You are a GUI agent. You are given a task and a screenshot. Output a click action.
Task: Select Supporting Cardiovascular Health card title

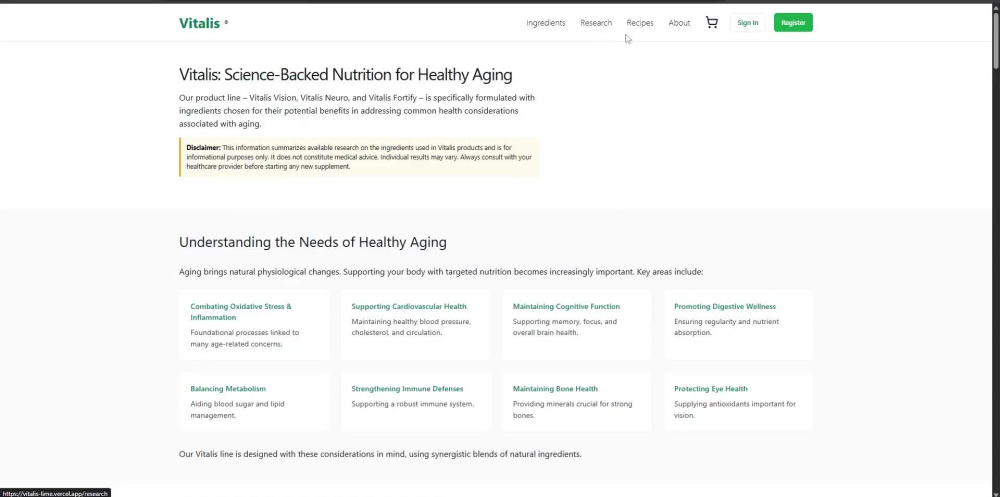tap(409, 306)
